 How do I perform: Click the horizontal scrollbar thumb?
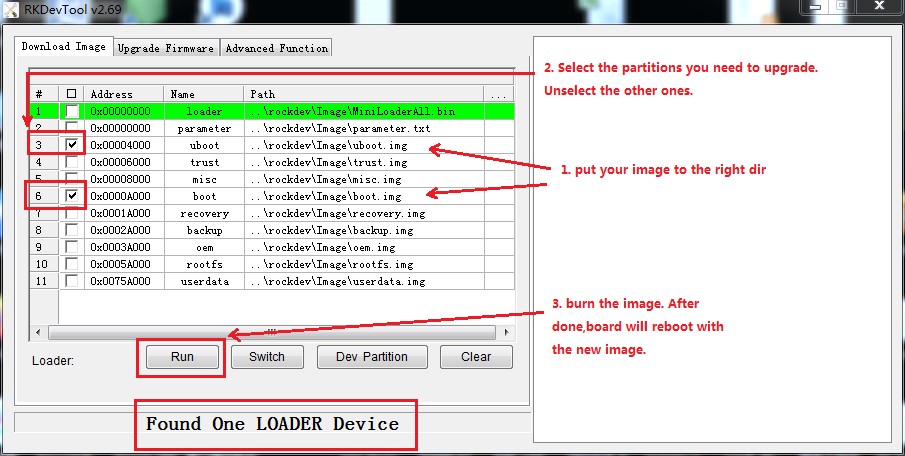coord(271,332)
